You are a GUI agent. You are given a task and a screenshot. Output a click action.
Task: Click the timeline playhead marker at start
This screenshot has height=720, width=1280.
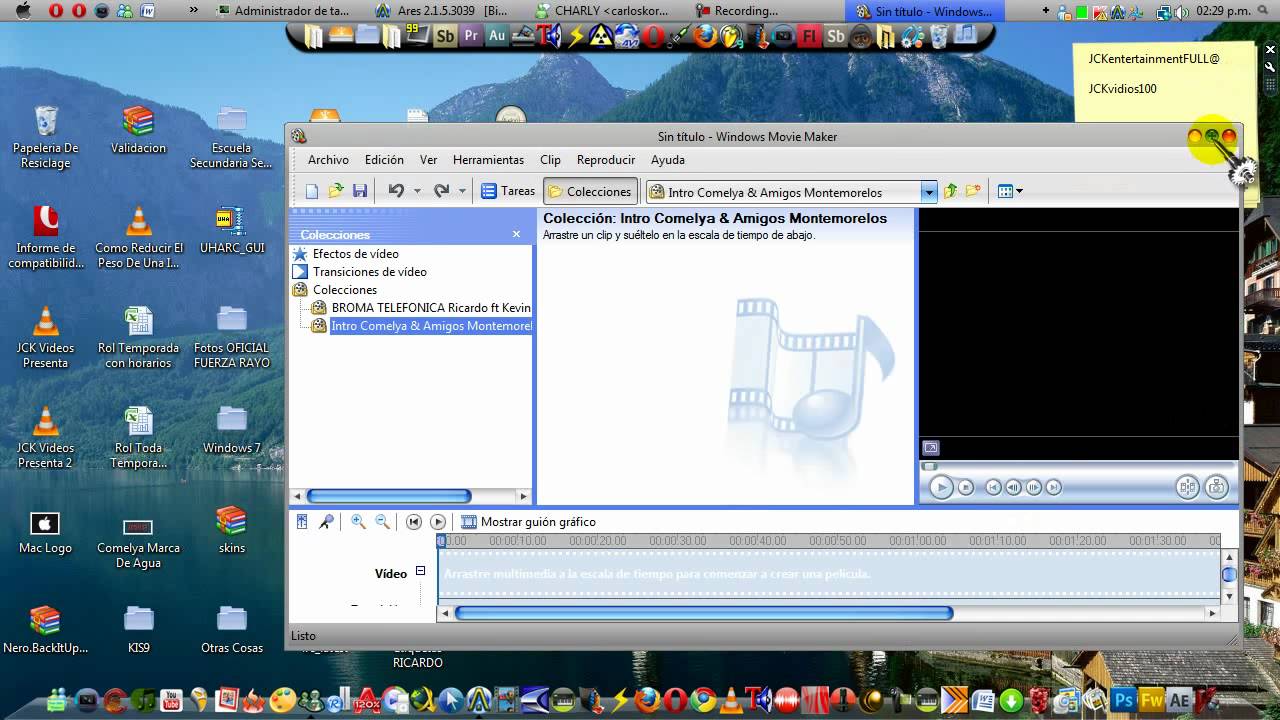(x=441, y=540)
